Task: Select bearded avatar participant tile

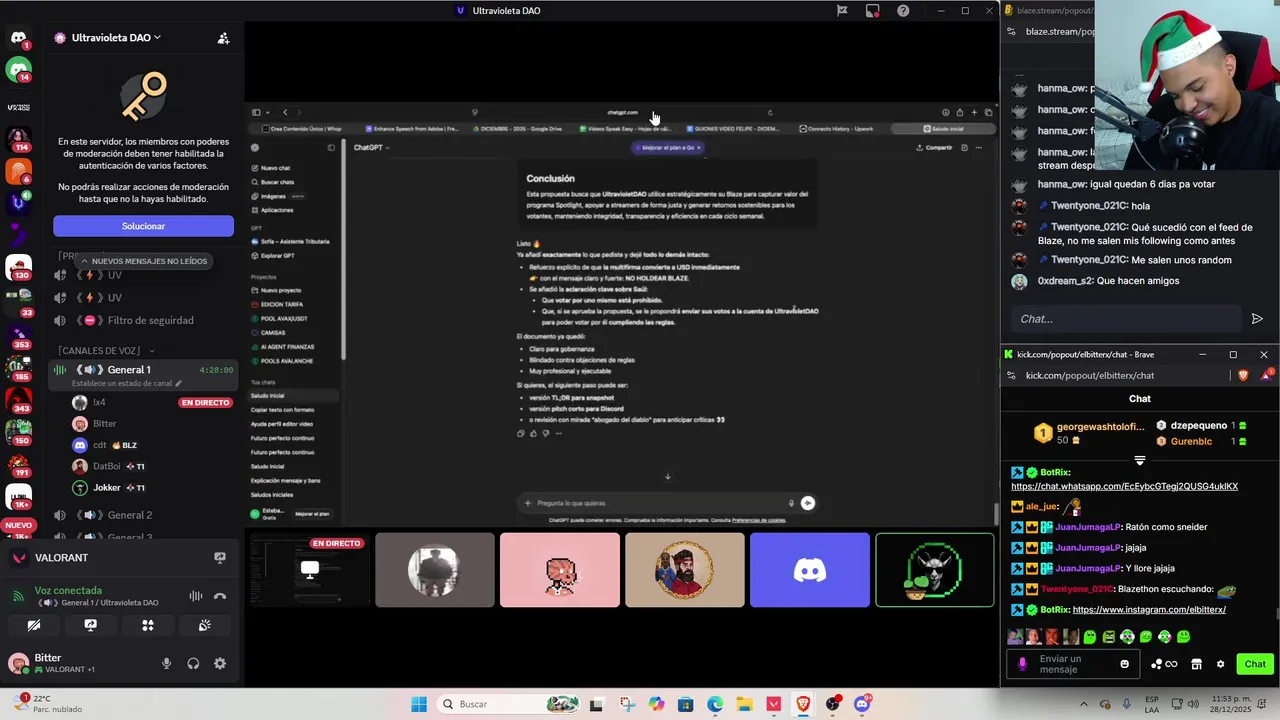Action: point(684,570)
